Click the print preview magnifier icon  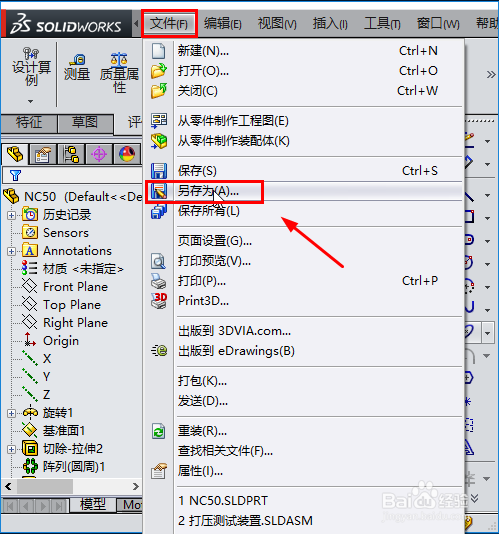159,261
